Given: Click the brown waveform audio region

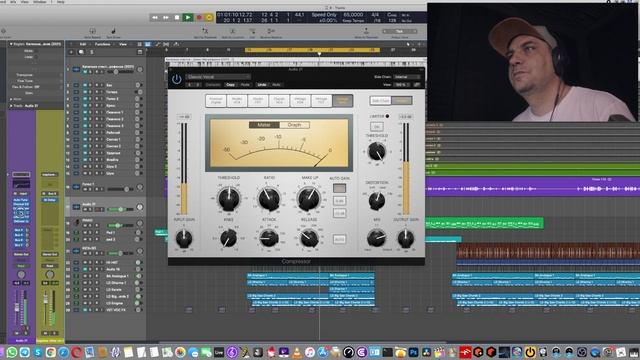Looking at the screenshot, I should tap(548, 251).
